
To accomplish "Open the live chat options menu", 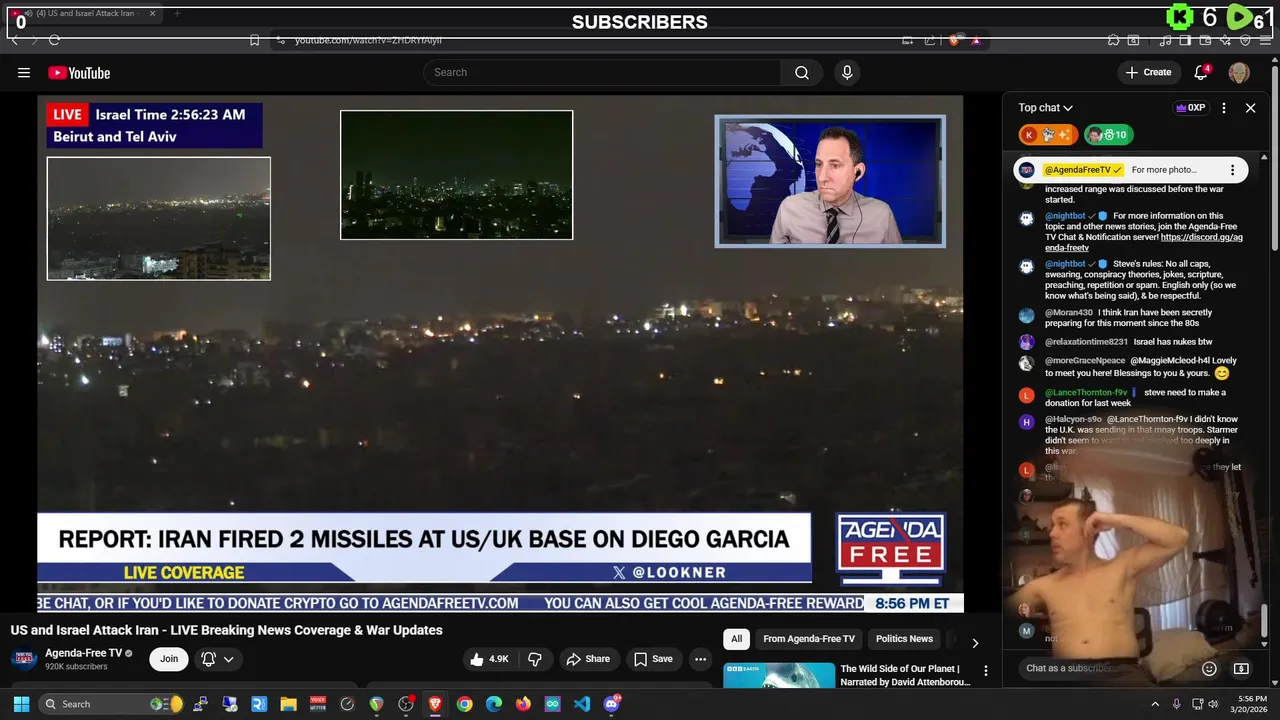I will coord(1223,108).
